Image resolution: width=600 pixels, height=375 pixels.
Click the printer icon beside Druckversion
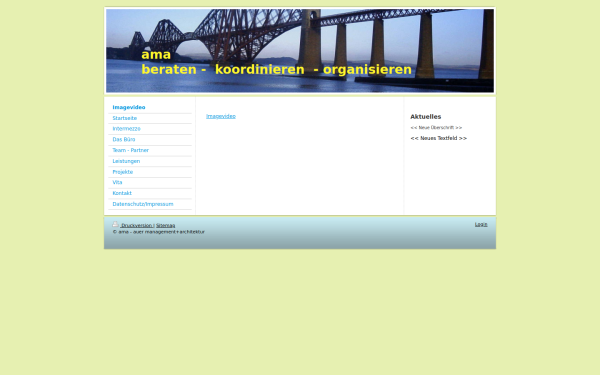tap(115, 224)
